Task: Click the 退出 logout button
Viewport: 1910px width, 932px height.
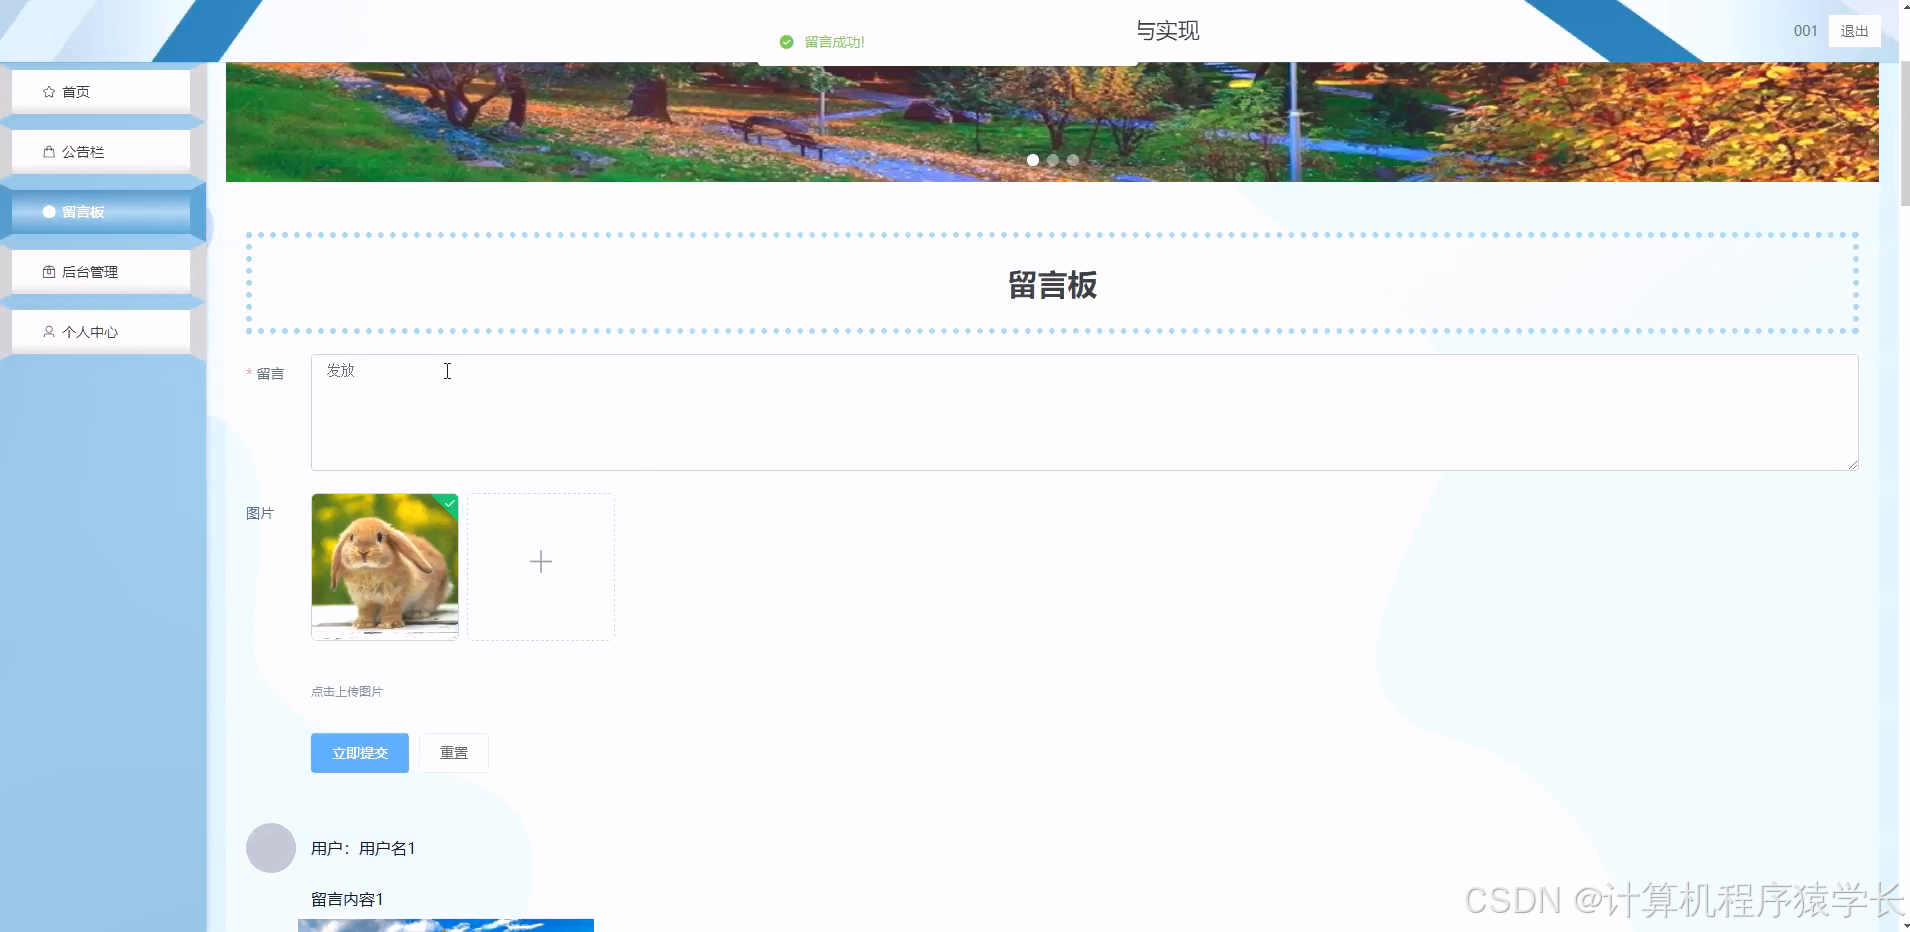Action: pos(1853,31)
